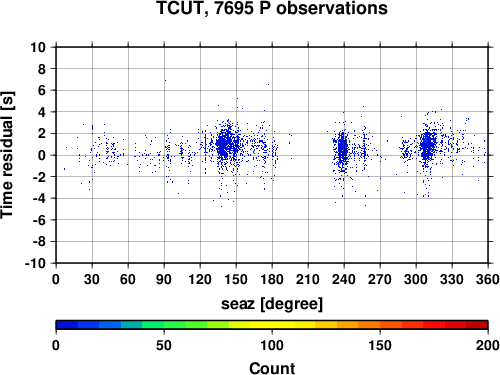
Task: Click the 'Time residual [s]' y-axis label
Action: 8,155
